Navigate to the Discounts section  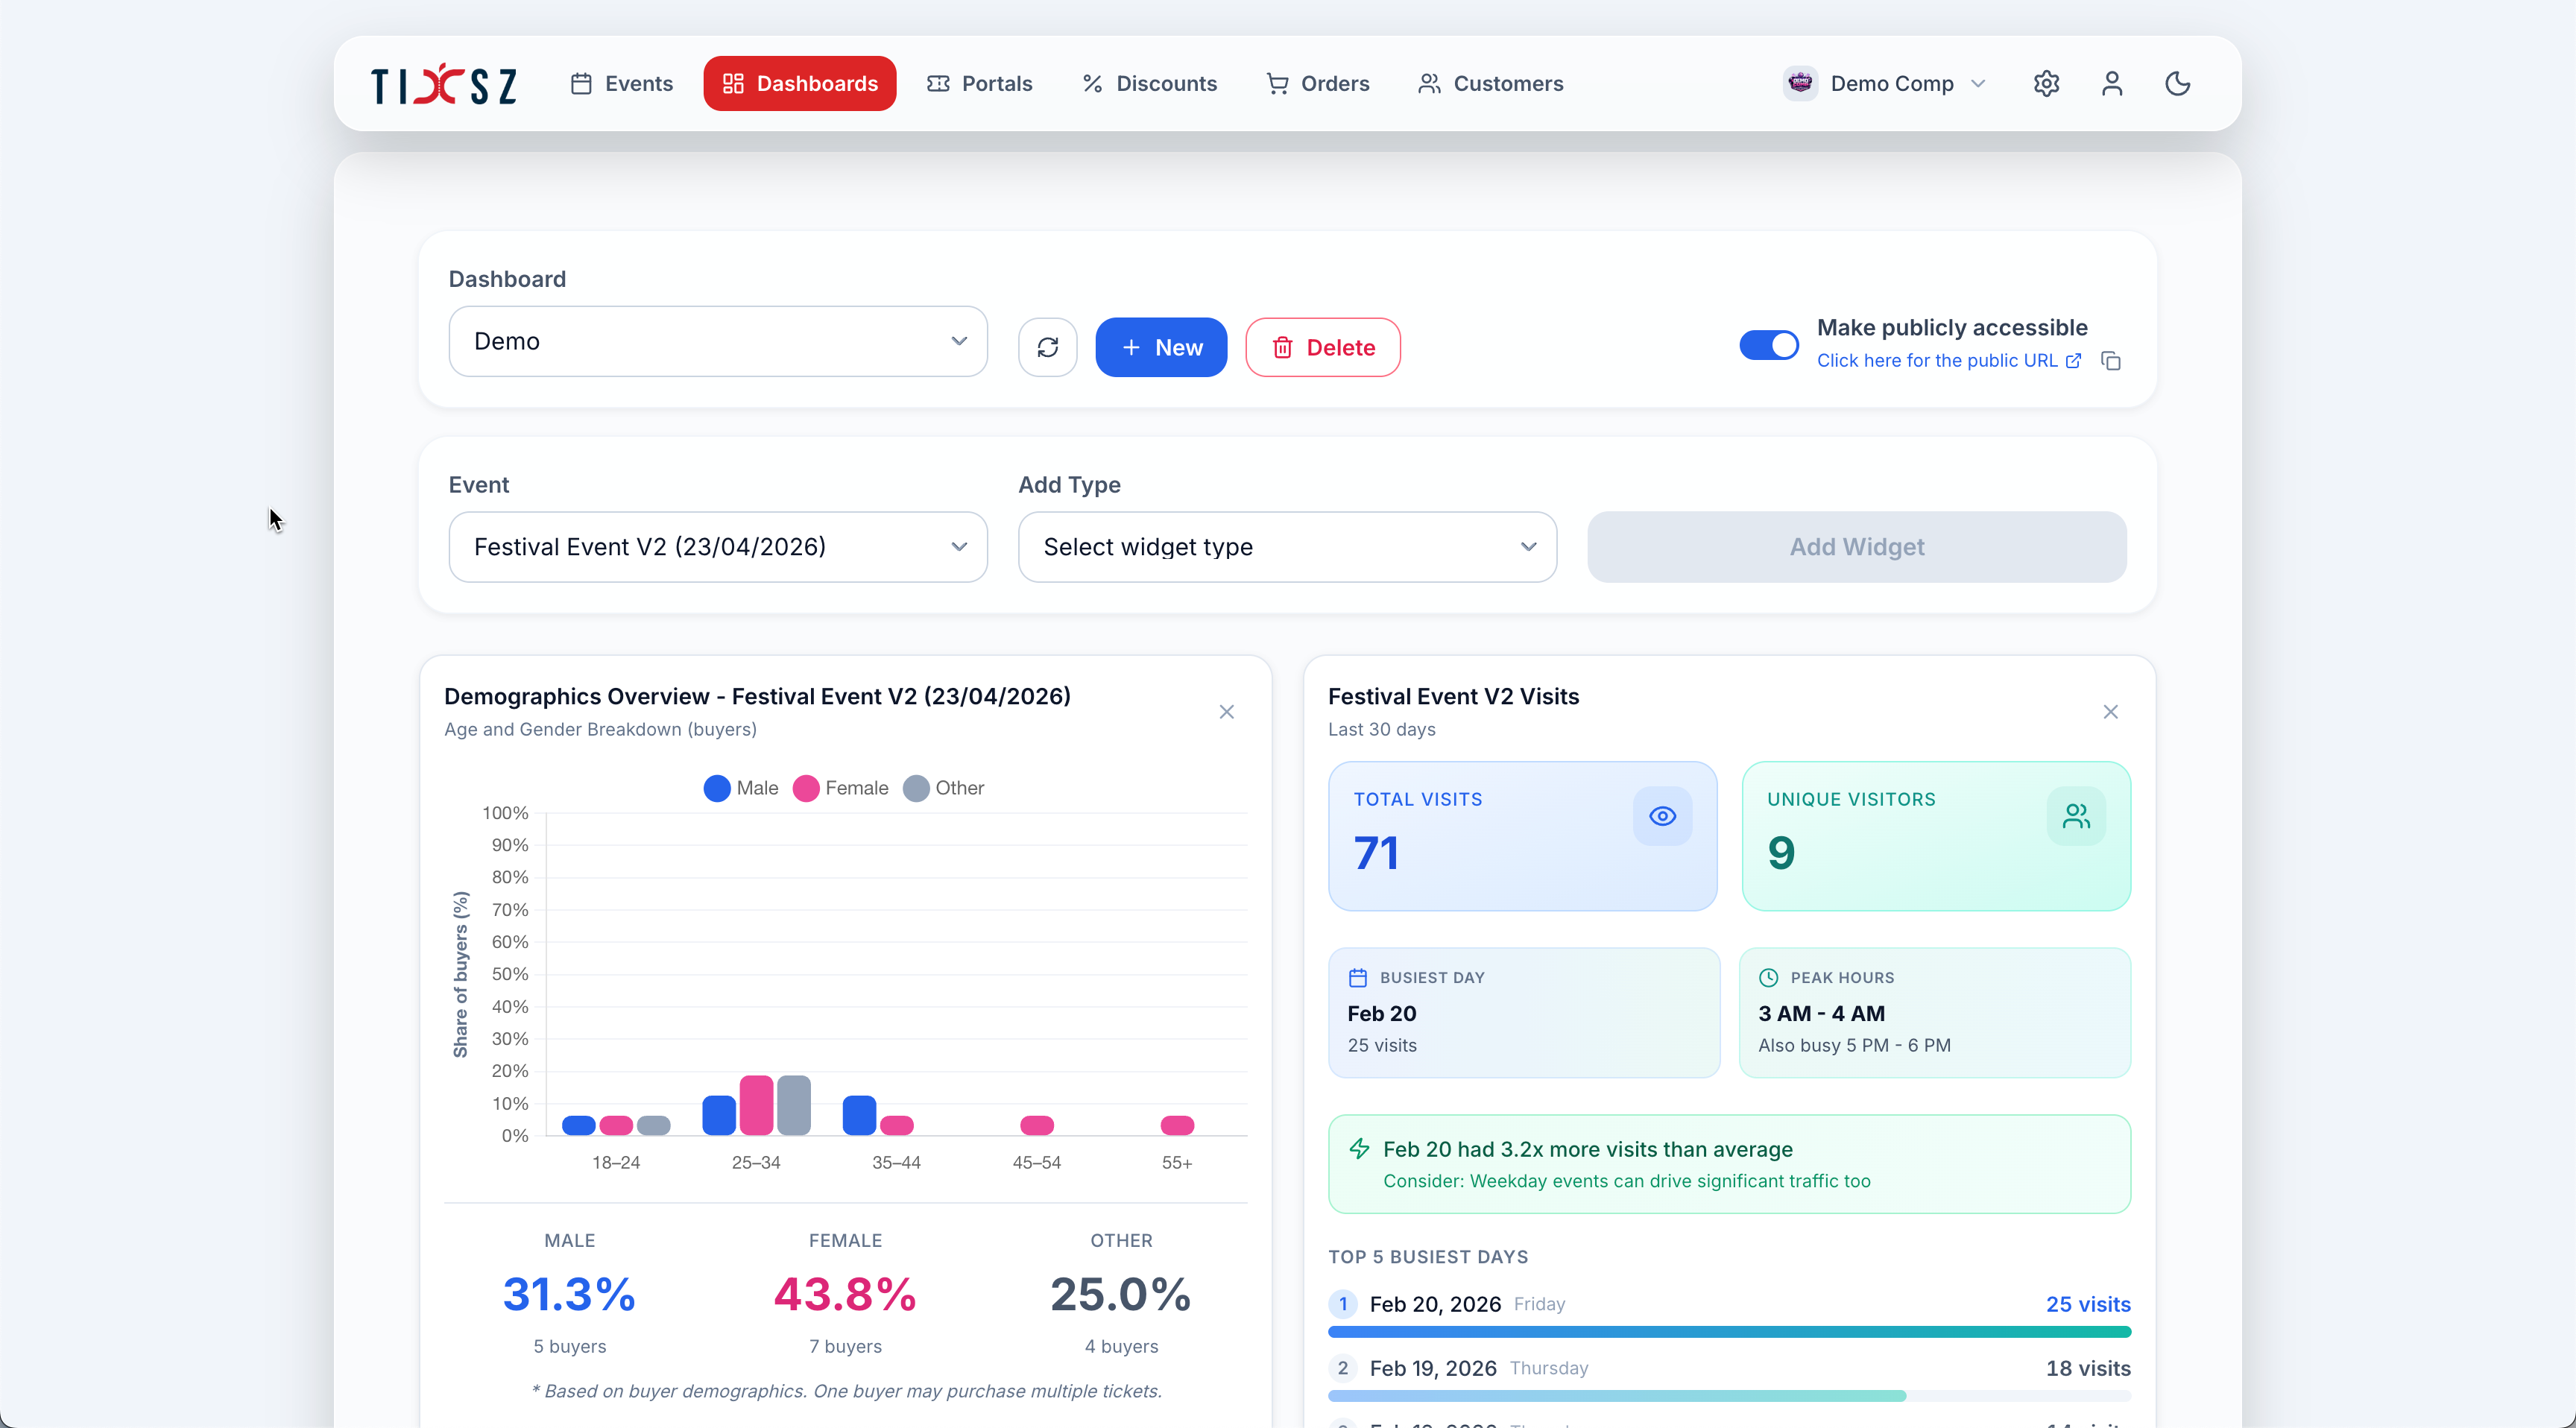(x=1148, y=83)
